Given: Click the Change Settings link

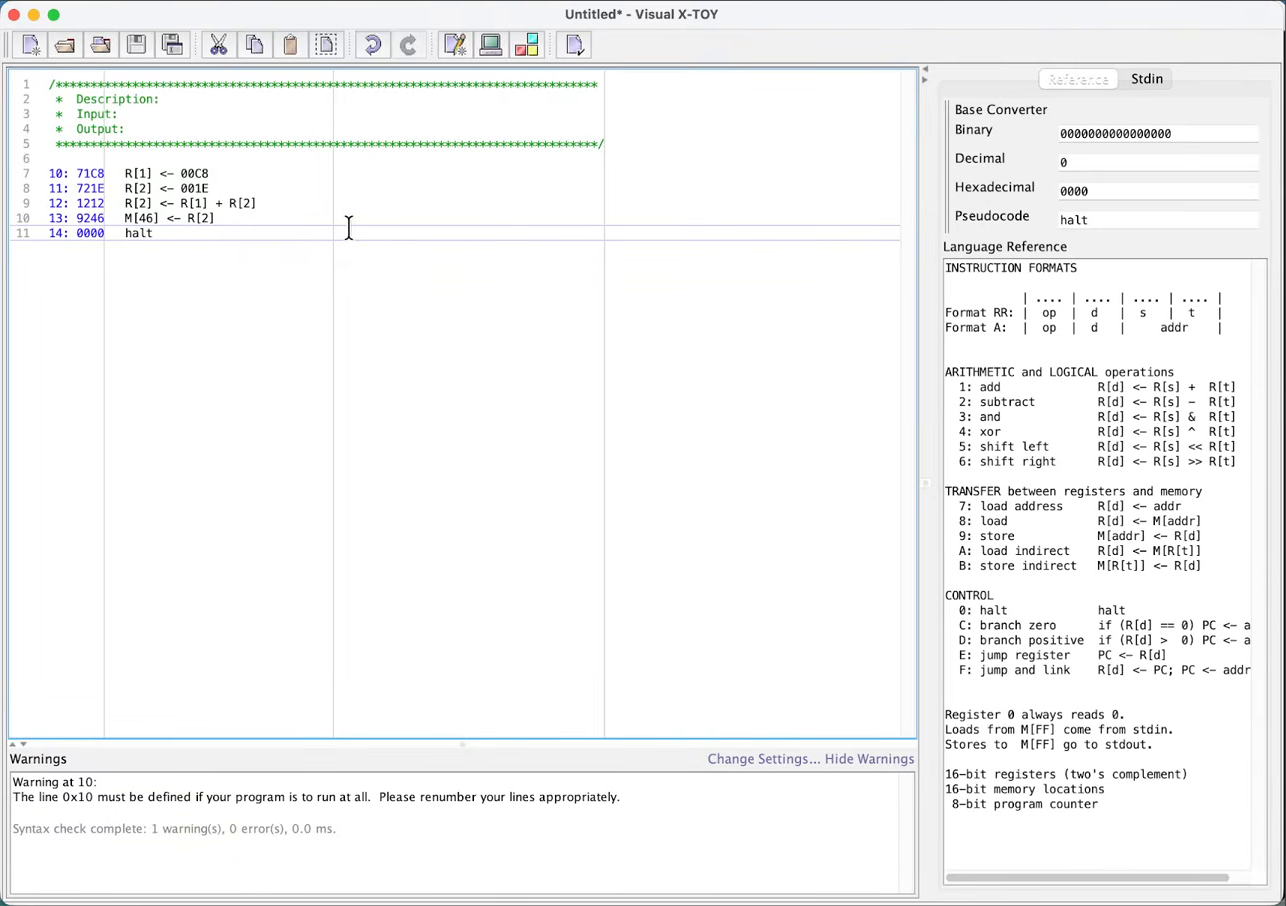Looking at the screenshot, I should pyautogui.click(x=764, y=759).
